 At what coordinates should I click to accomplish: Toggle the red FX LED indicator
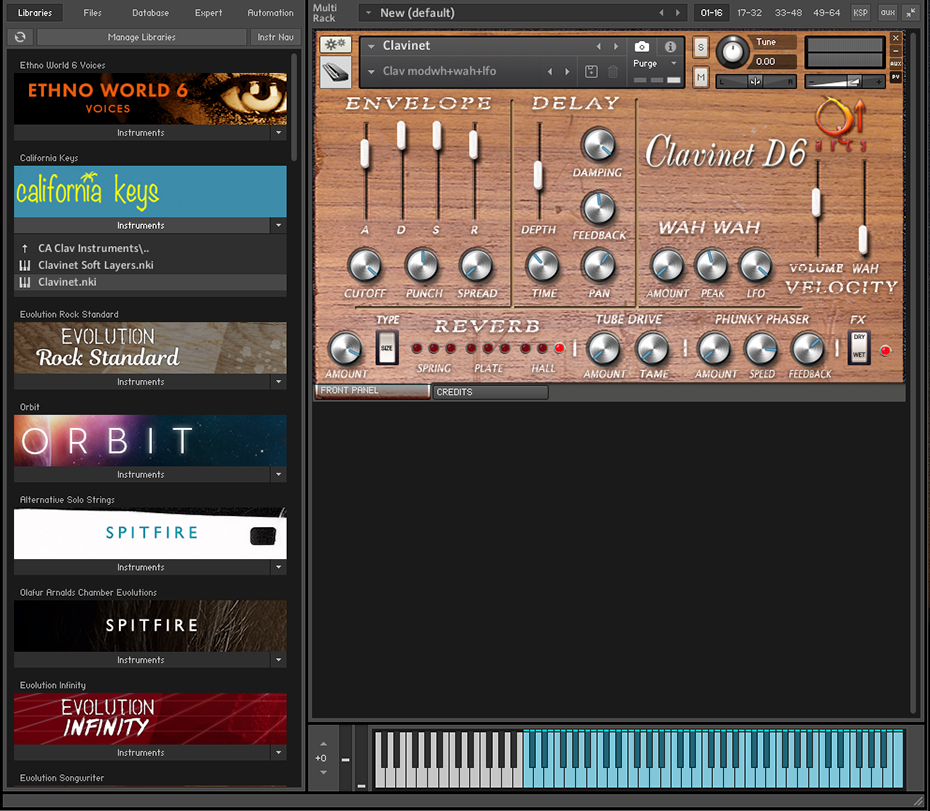[x=886, y=350]
